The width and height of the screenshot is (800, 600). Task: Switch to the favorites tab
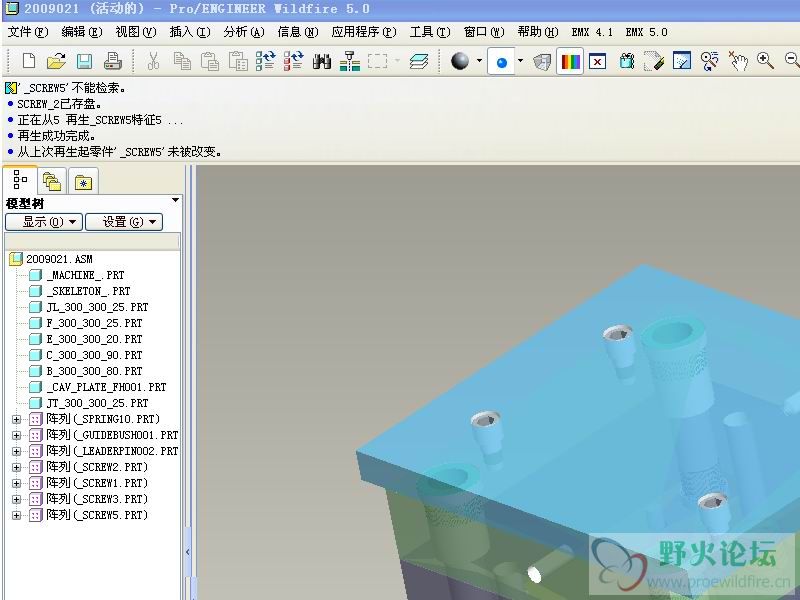[x=83, y=182]
